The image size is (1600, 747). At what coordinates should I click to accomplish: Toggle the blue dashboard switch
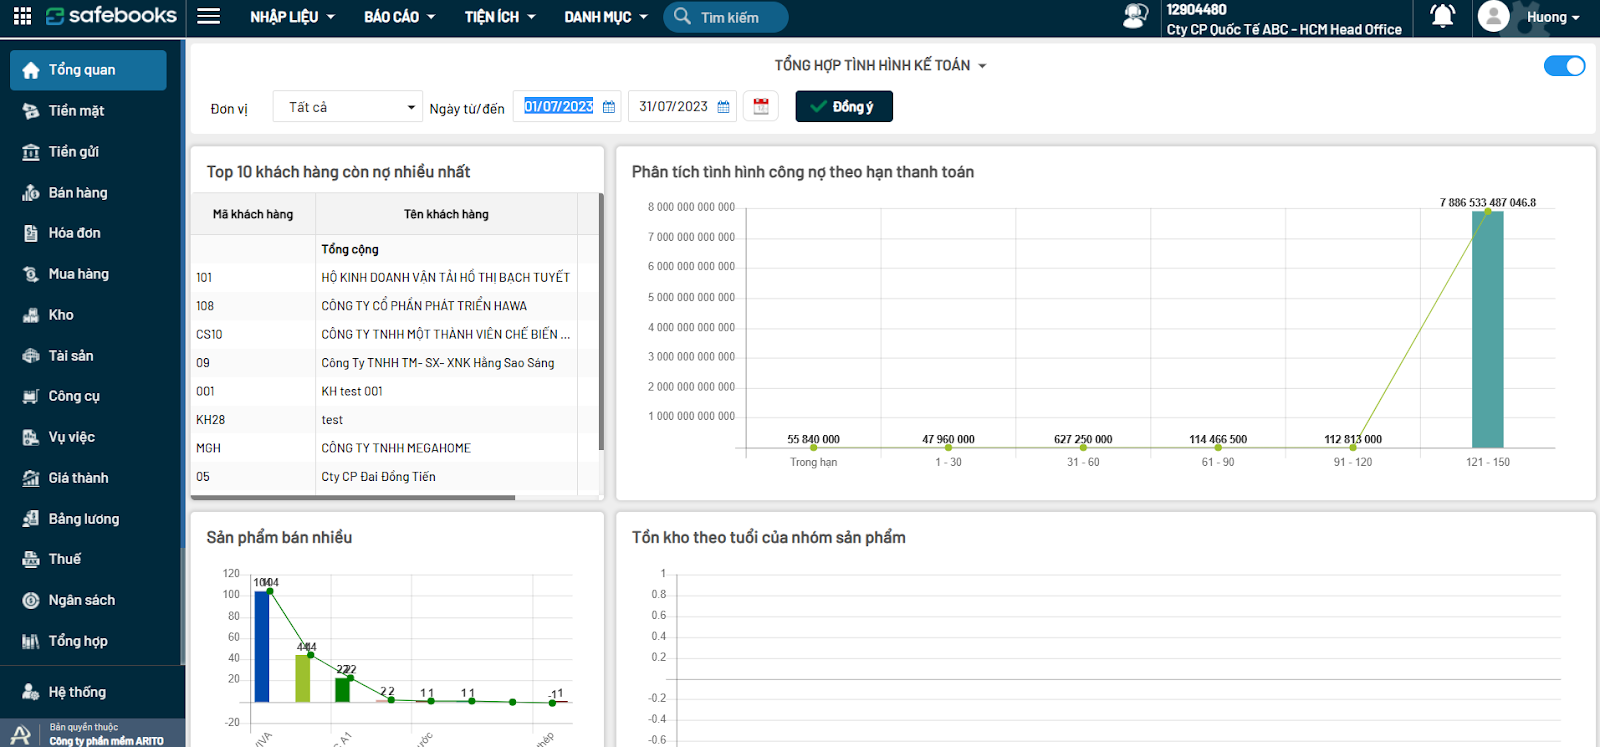1564,66
